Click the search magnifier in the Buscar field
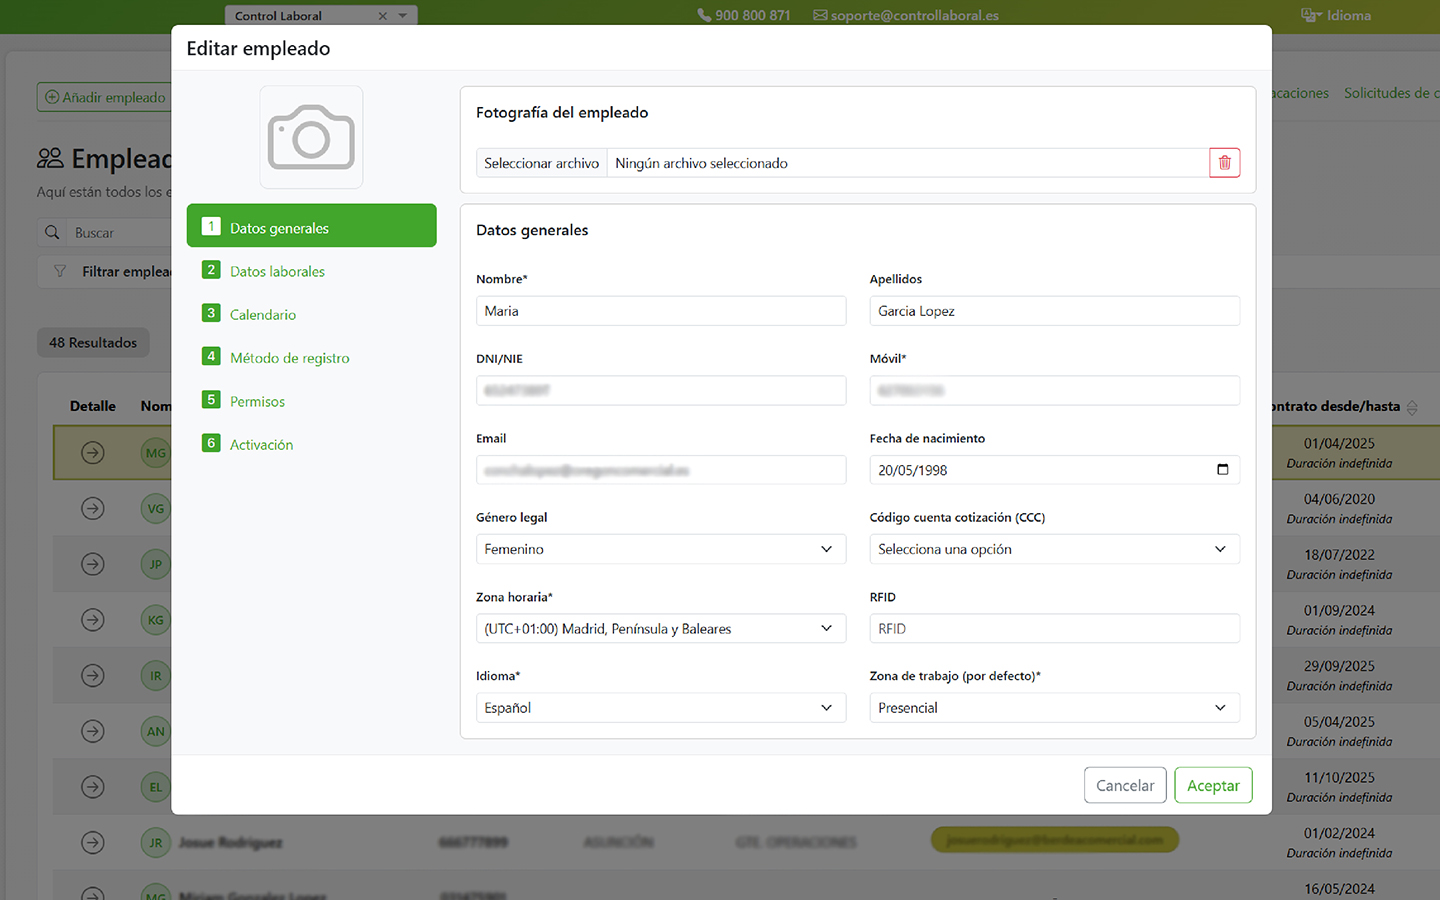The width and height of the screenshot is (1440, 900). click(52, 232)
